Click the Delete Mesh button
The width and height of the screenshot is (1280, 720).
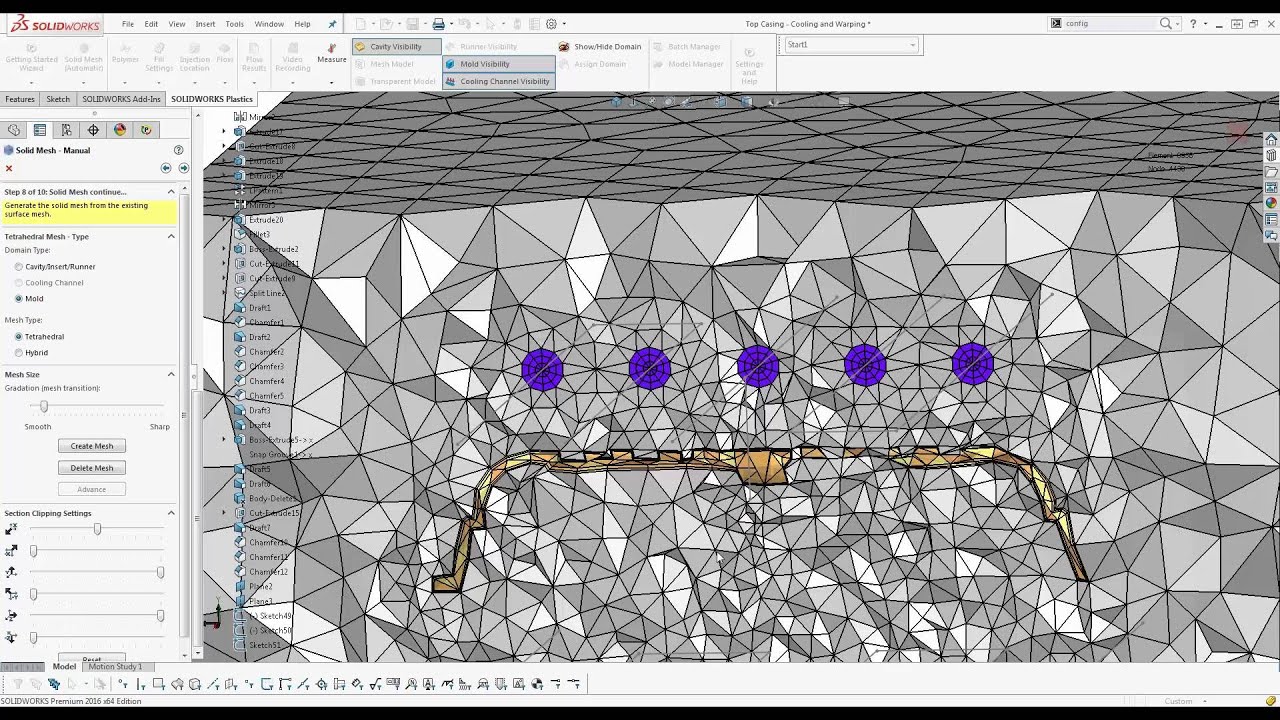click(x=92, y=468)
